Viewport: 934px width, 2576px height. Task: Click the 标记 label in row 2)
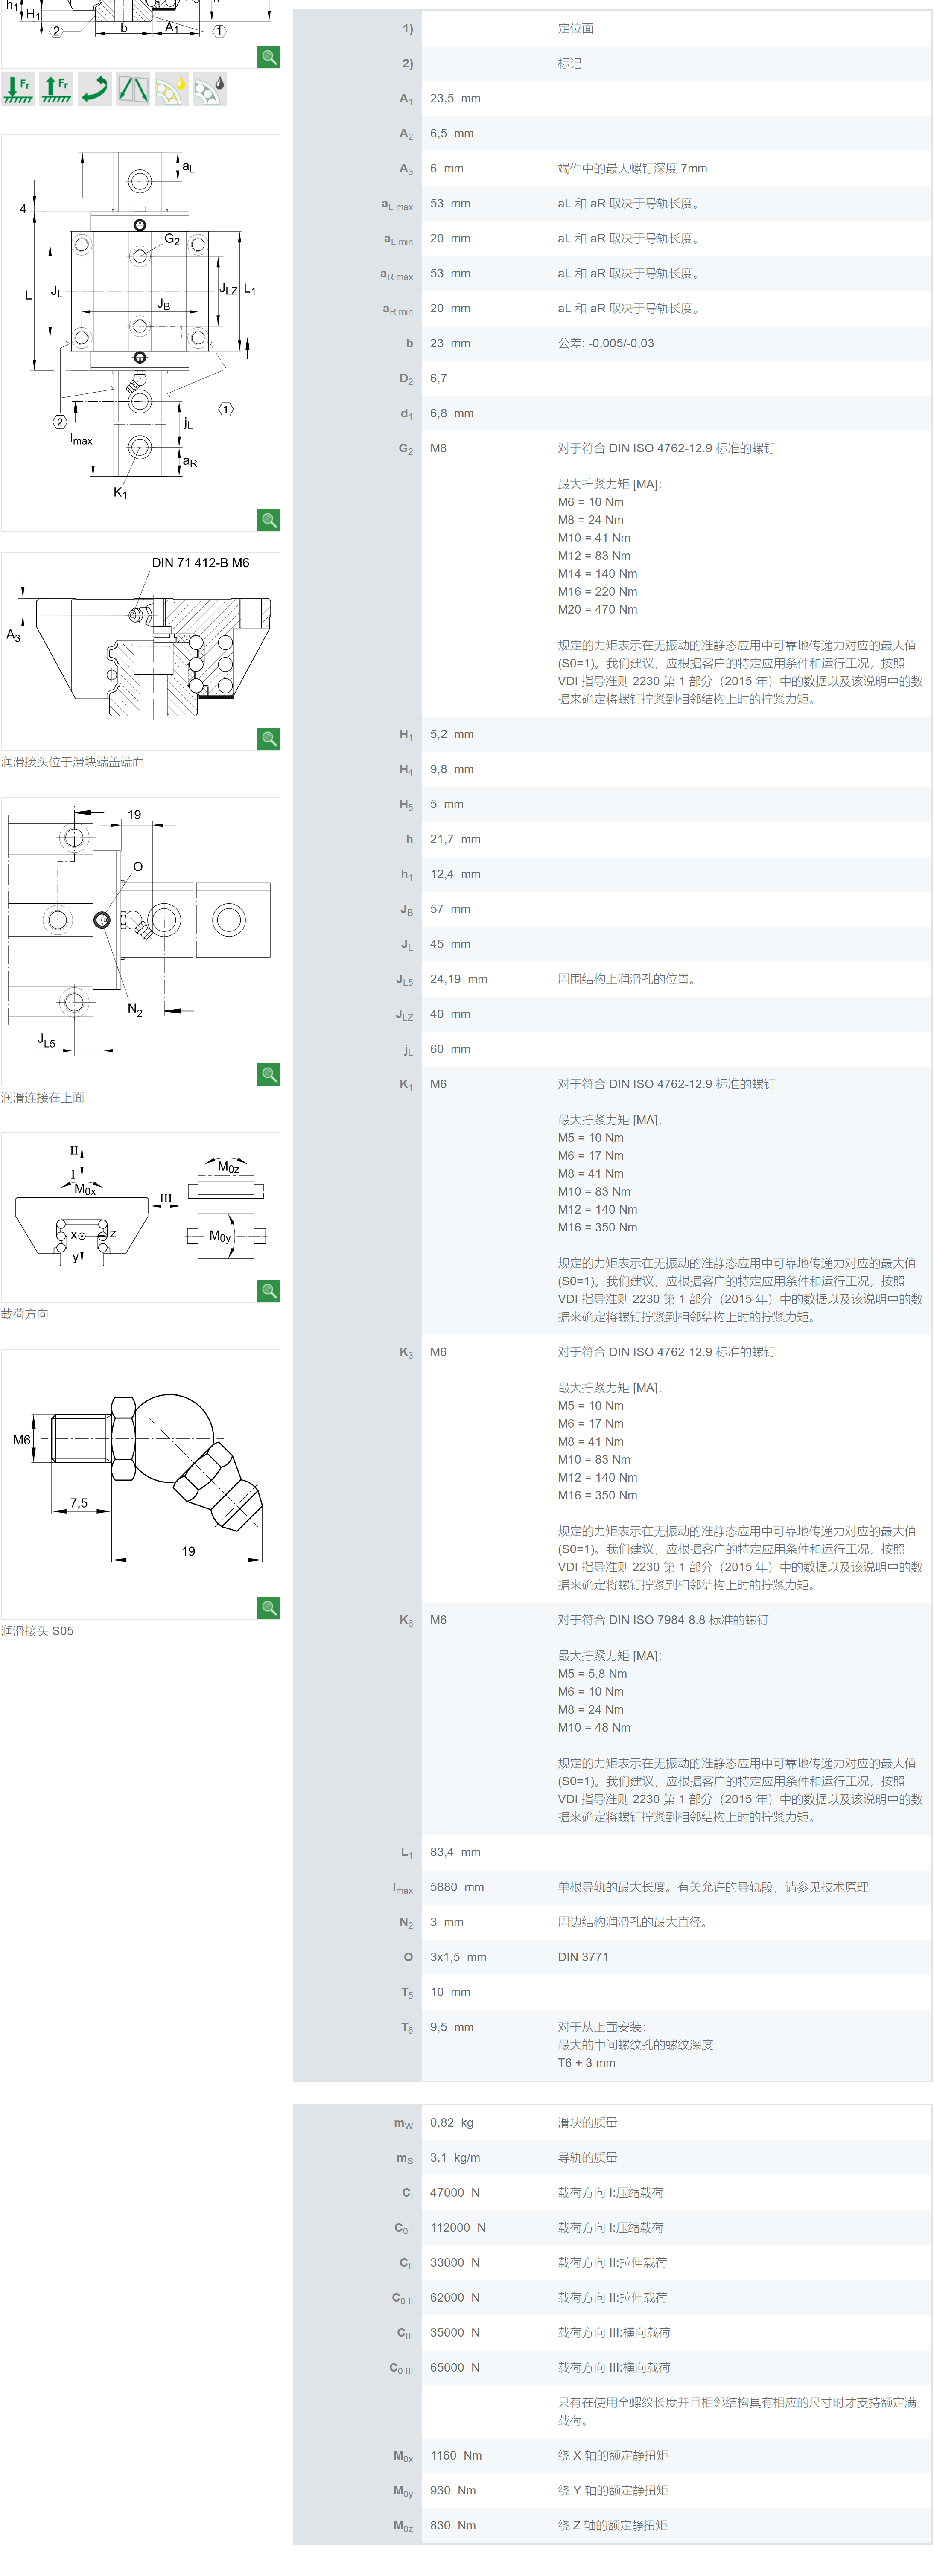(x=570, y=64)
